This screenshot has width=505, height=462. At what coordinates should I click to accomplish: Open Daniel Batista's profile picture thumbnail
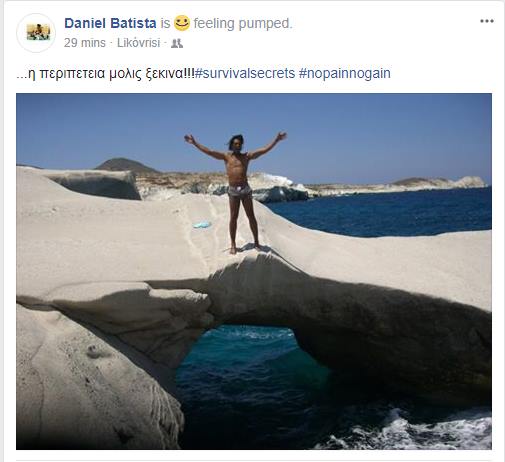[36, 33]
